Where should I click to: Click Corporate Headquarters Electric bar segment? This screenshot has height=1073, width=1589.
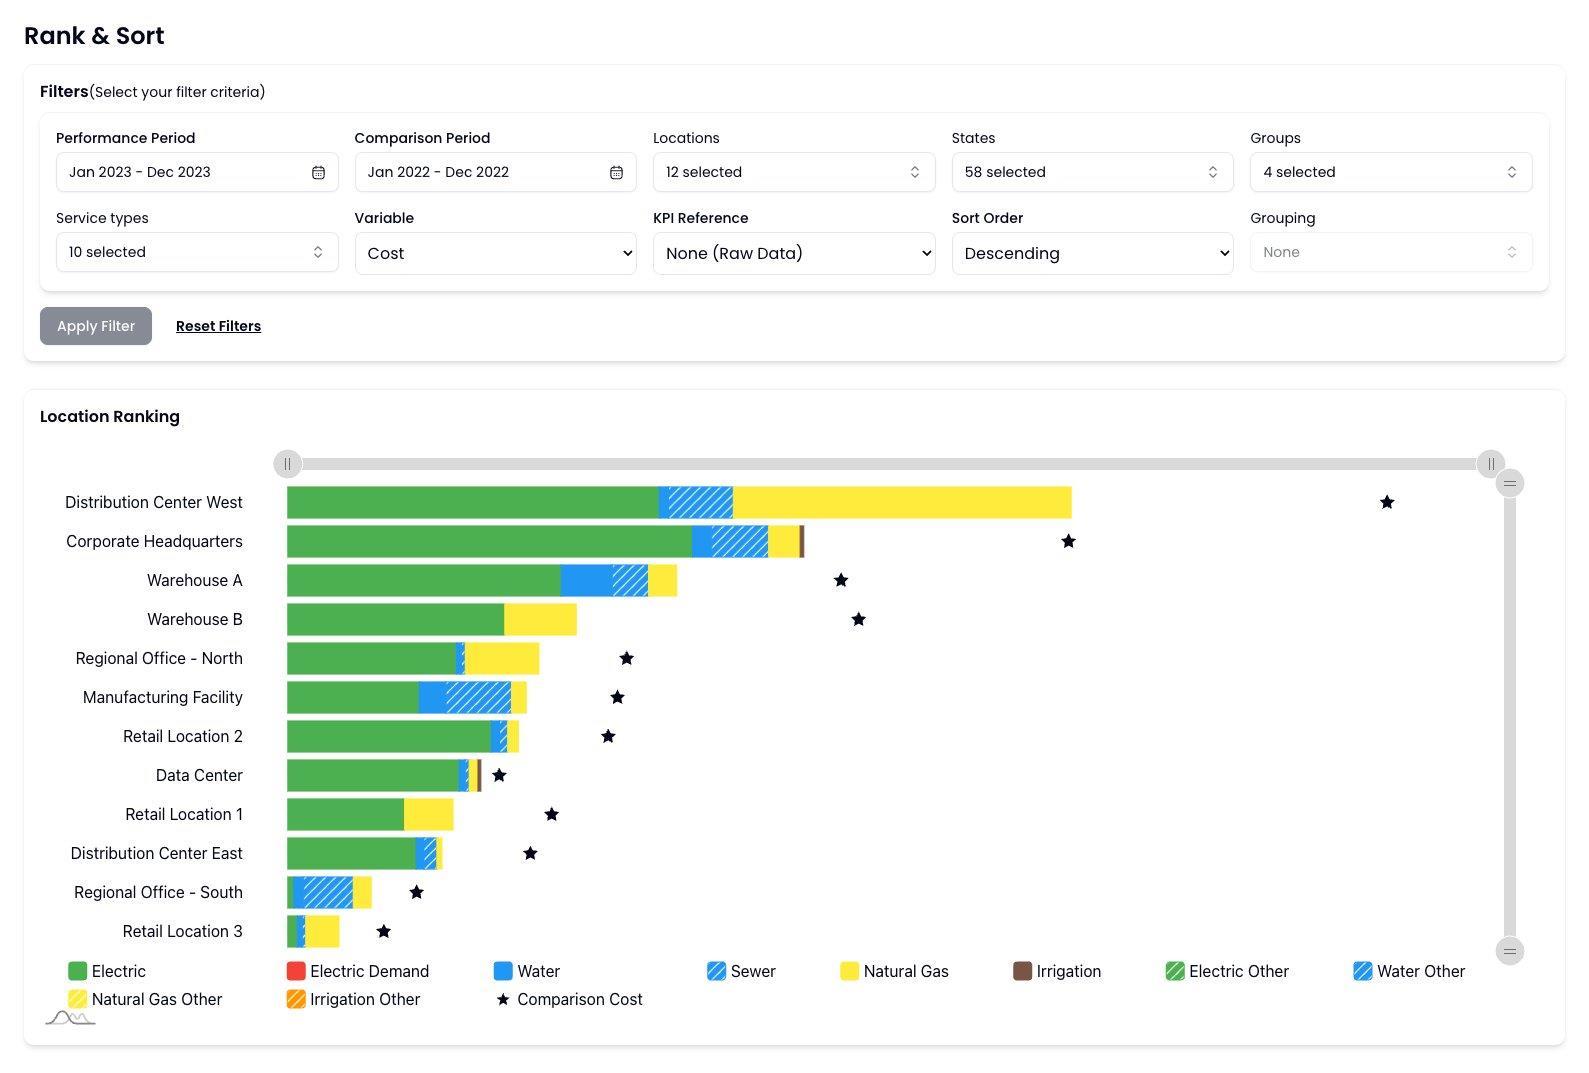click(x=489, y=541)
